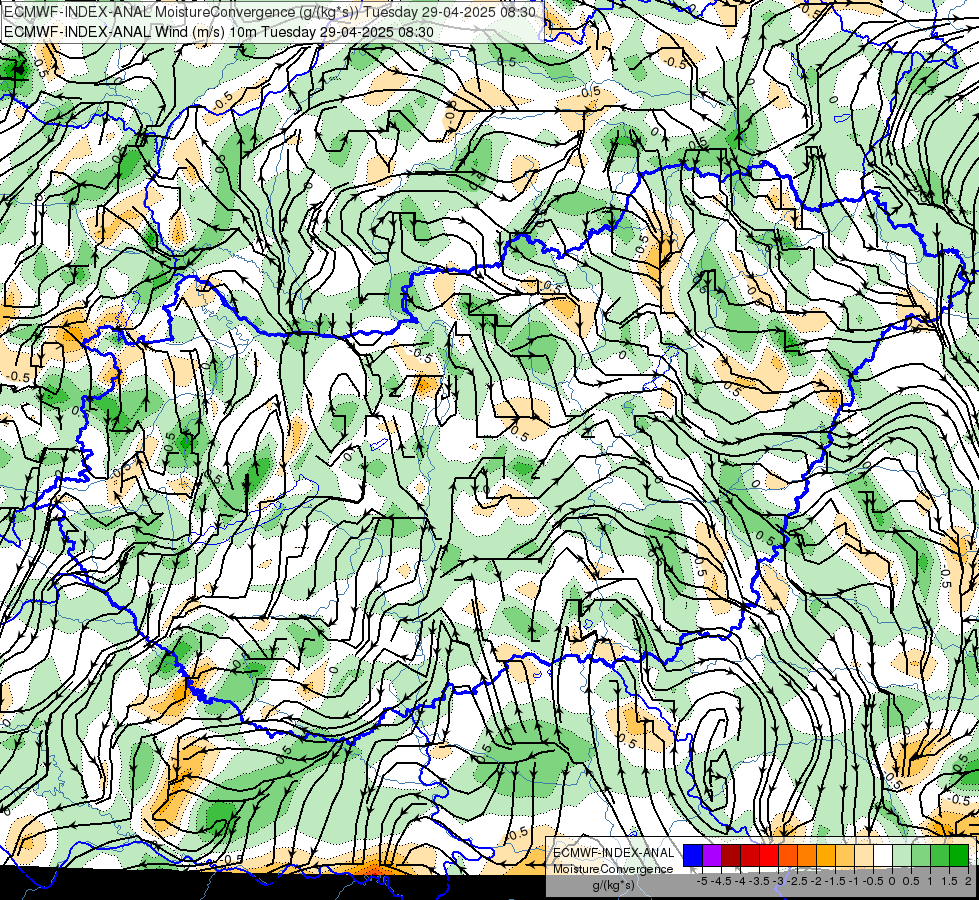Click the -5 tick label on legend scale
Image resolution: width=979 pixels, height=900 pixels.
702,881
